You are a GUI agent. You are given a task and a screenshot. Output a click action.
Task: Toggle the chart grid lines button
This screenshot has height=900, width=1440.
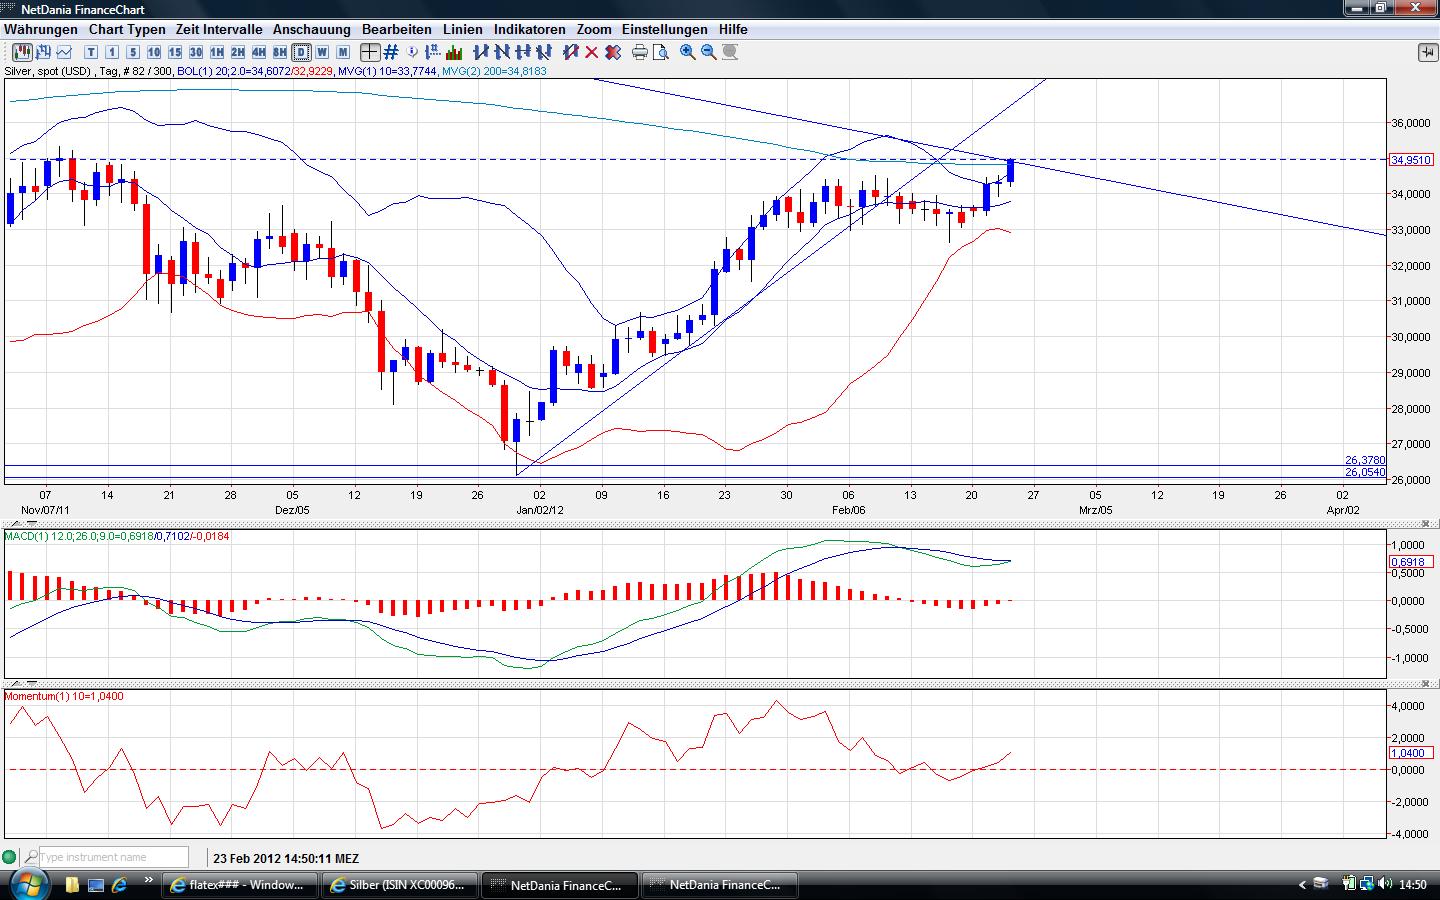click(x=391, y=52)
